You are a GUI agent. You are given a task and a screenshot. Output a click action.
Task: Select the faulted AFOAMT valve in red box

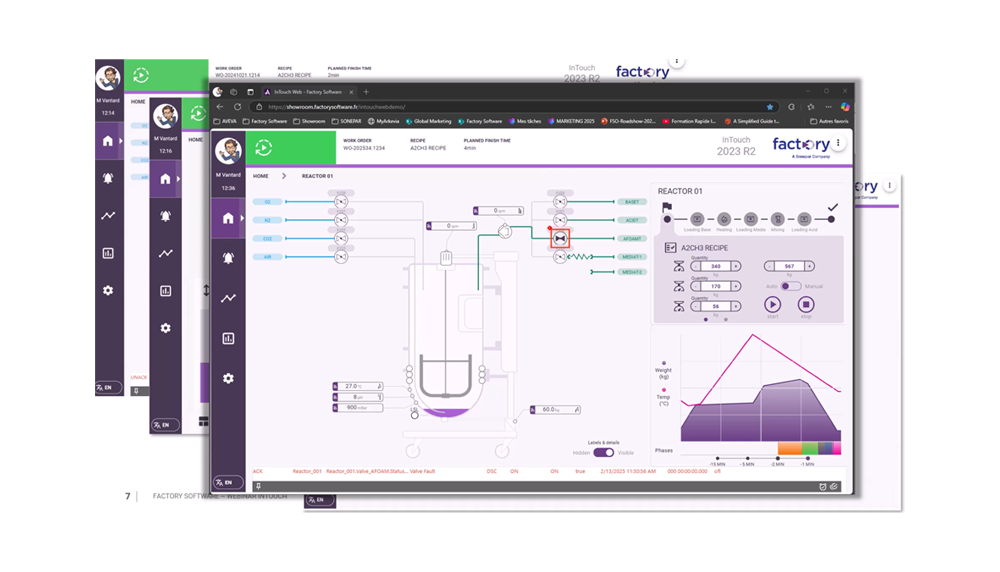point(560,238)
